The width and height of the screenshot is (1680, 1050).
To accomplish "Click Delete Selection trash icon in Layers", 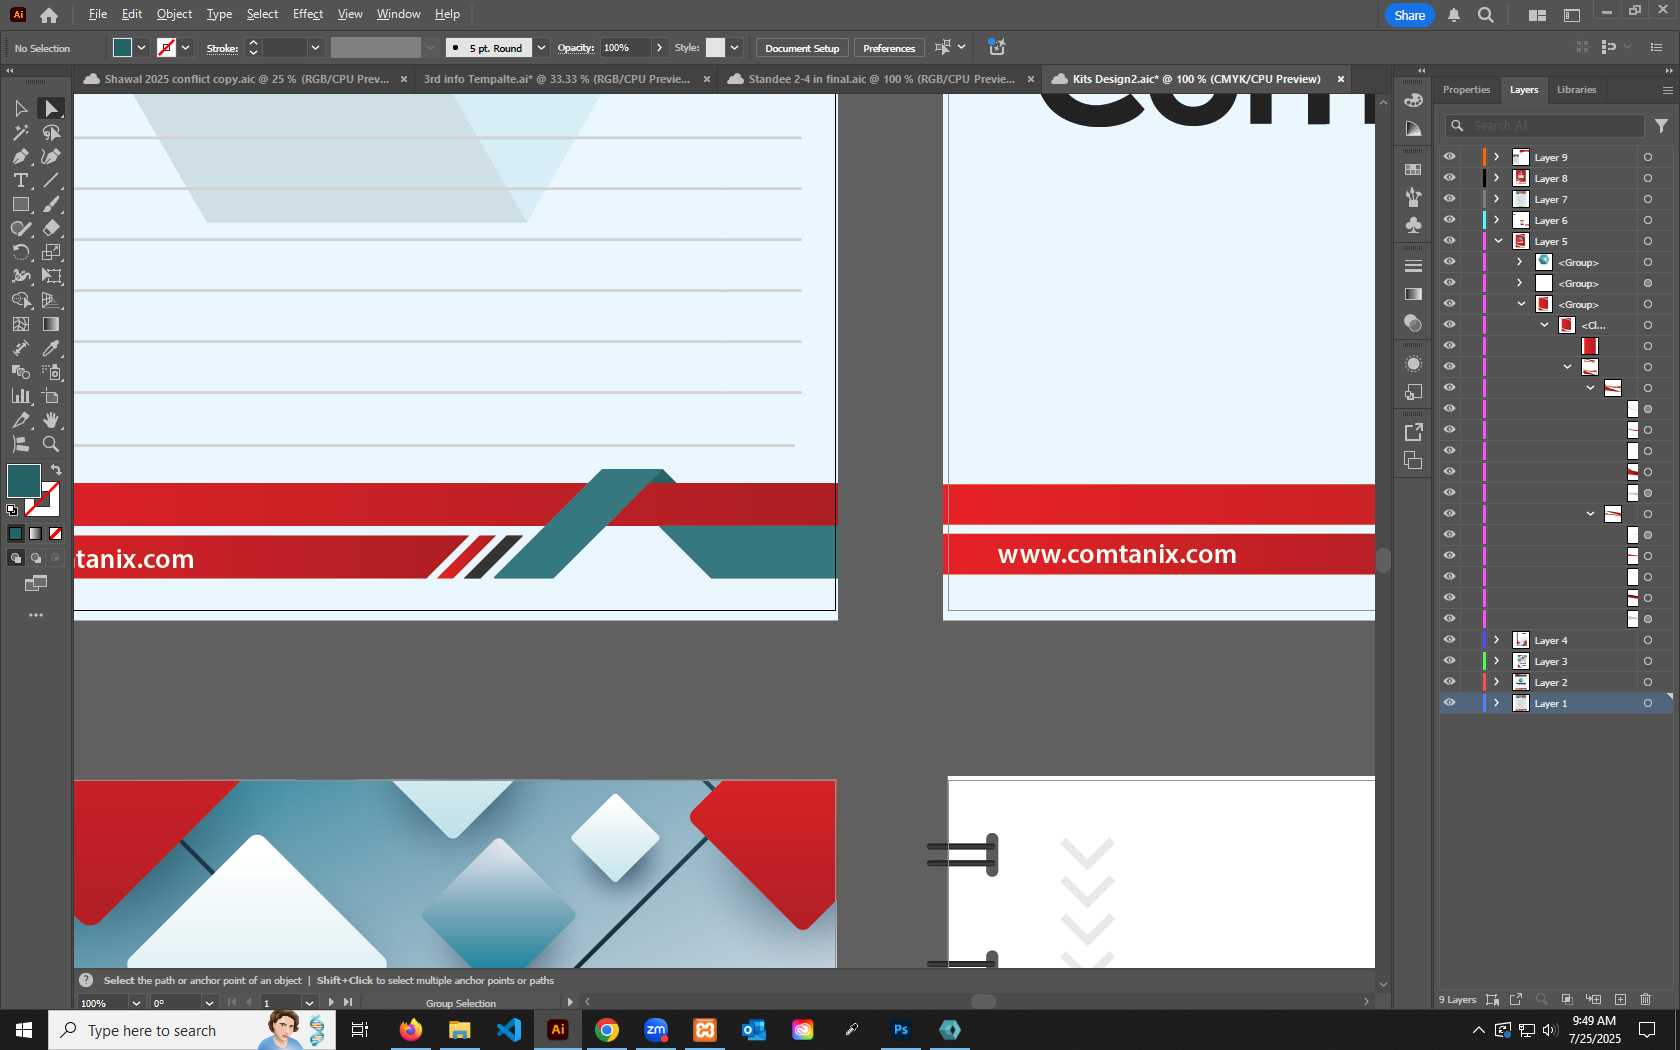I will point(1646,999).
